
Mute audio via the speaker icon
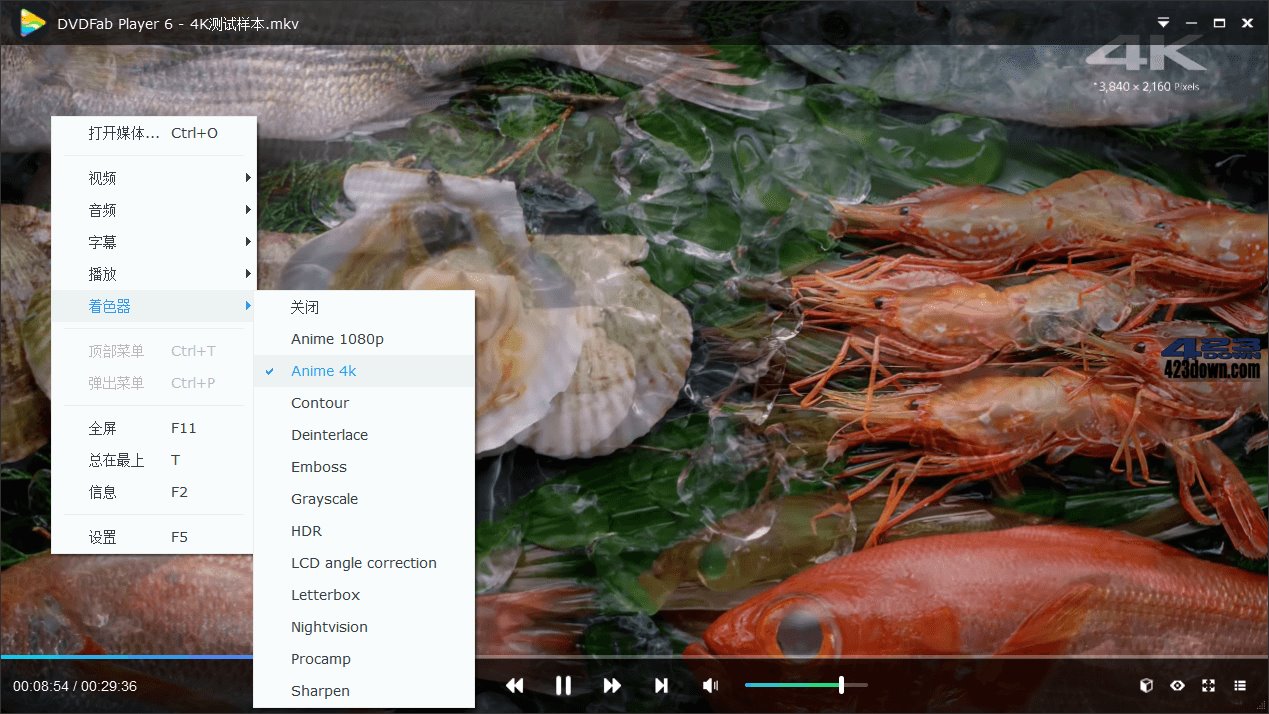click(710, 685)
